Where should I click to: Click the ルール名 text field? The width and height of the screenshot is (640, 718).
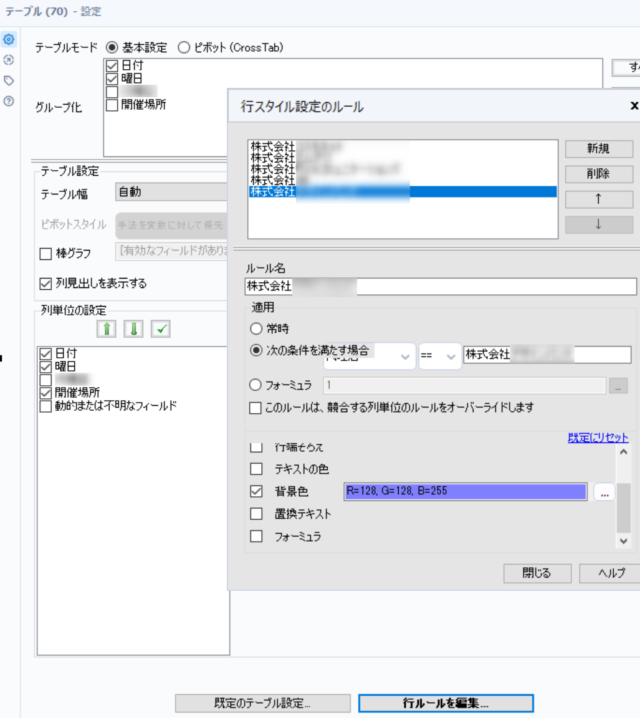(440, 286)
